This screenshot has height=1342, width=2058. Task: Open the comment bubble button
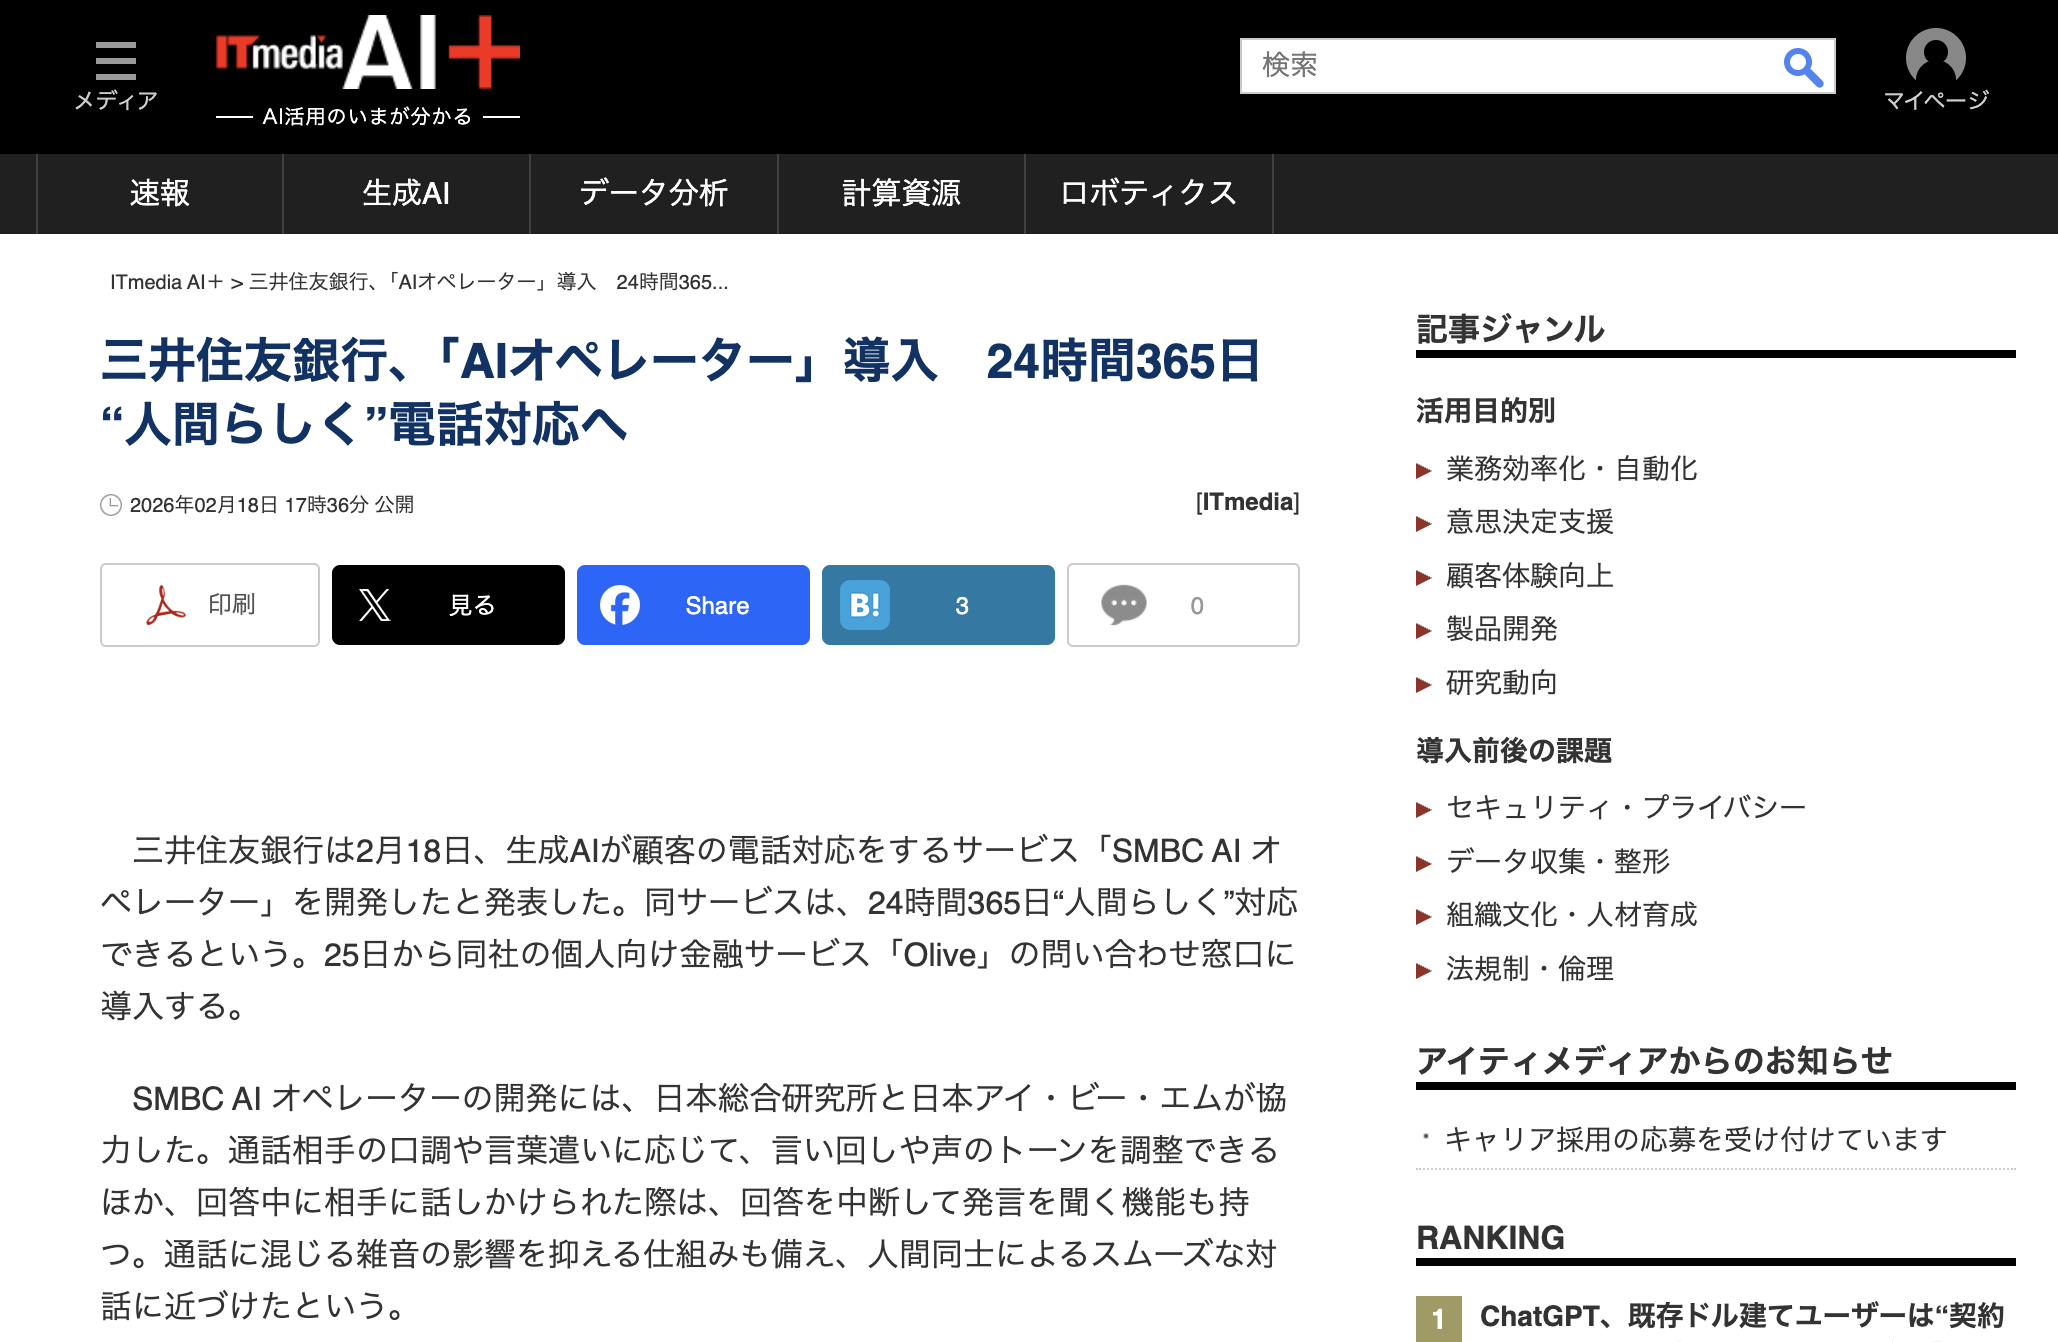(x=1182, y=605)
